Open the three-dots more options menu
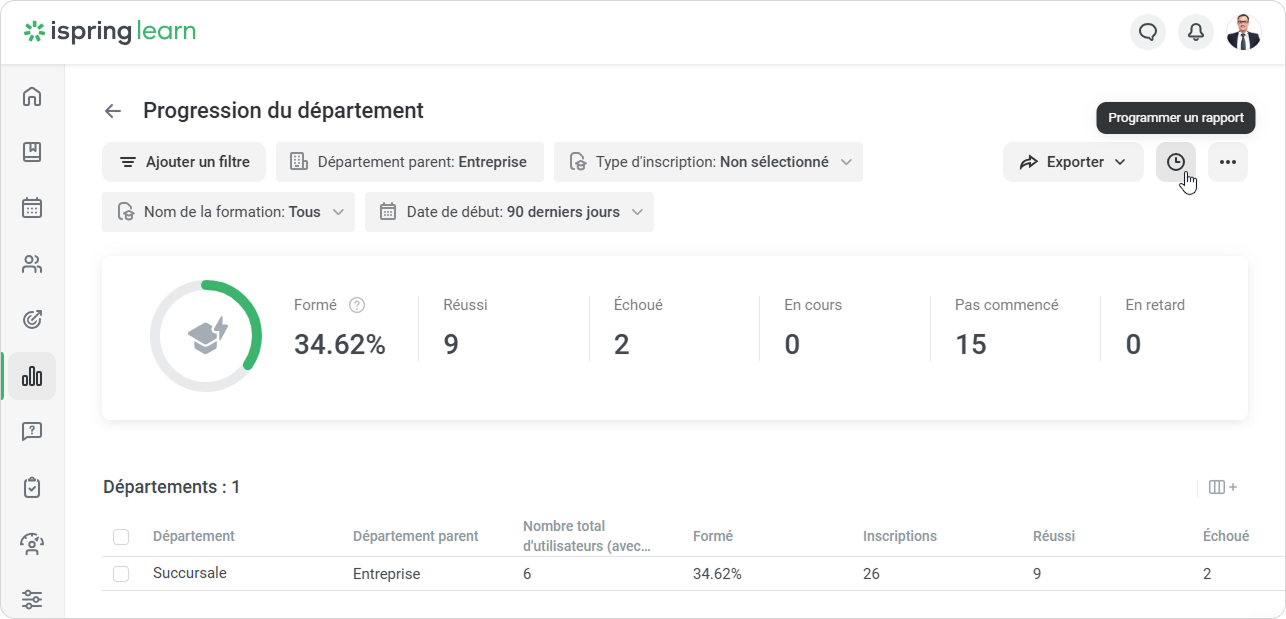The width and height of the screenshot is (1286, 619). (1227, 162)
